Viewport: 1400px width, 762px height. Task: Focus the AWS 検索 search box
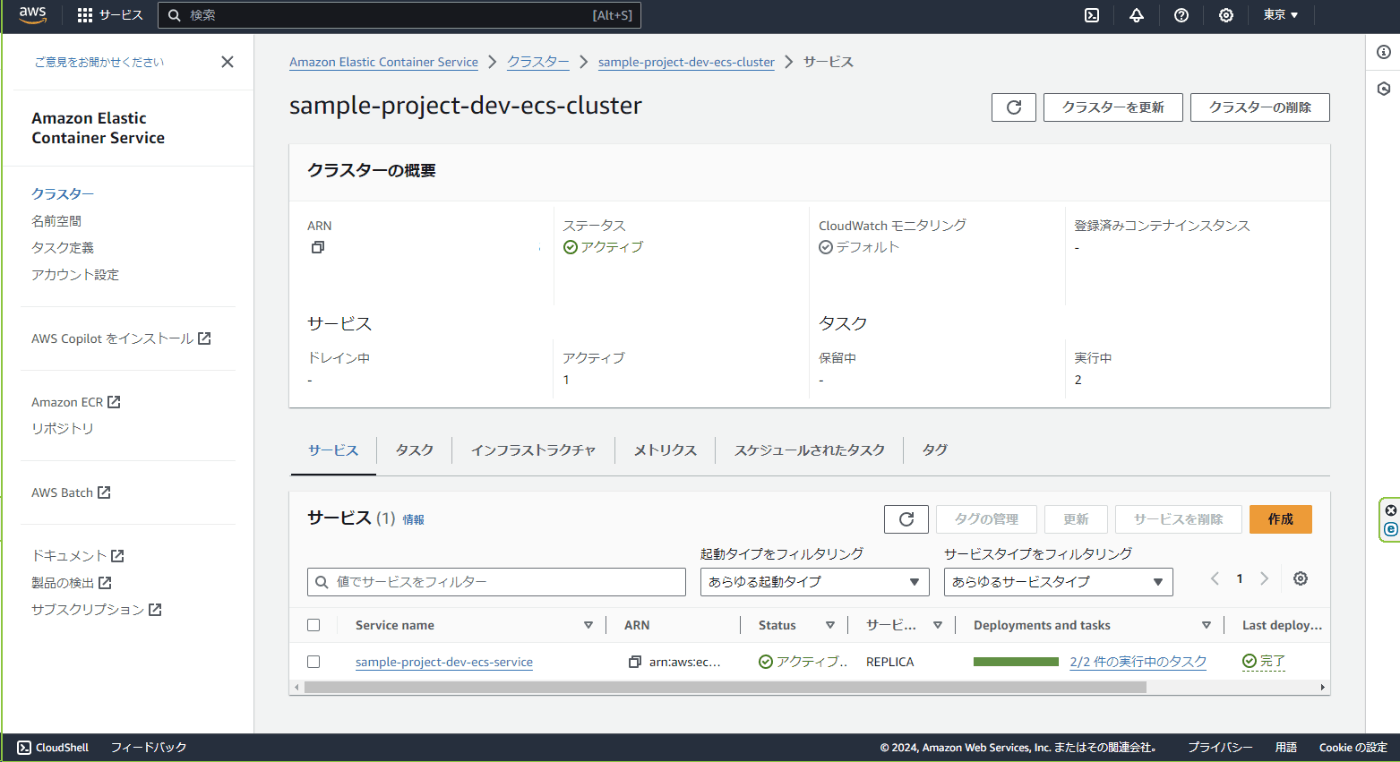(400, 15)
